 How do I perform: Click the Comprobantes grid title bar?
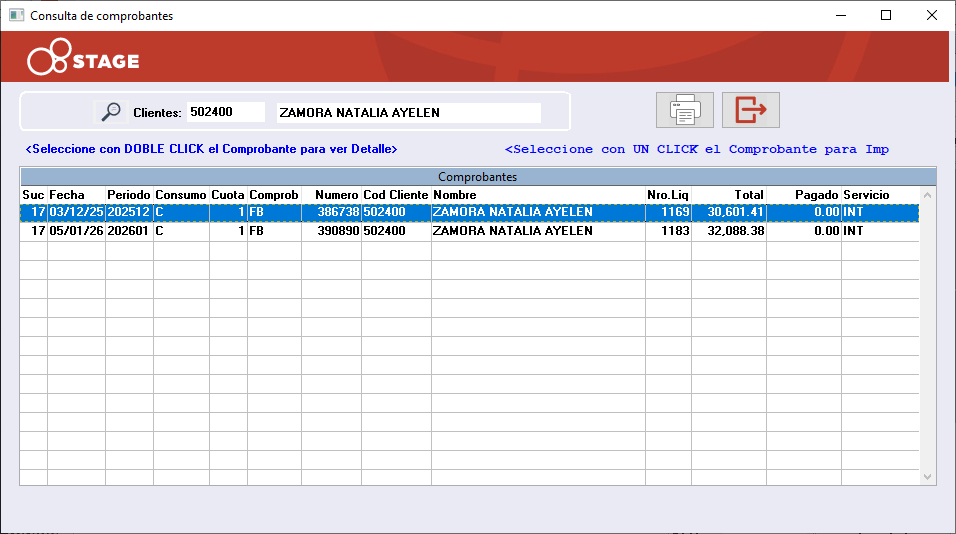click(477, 177)
